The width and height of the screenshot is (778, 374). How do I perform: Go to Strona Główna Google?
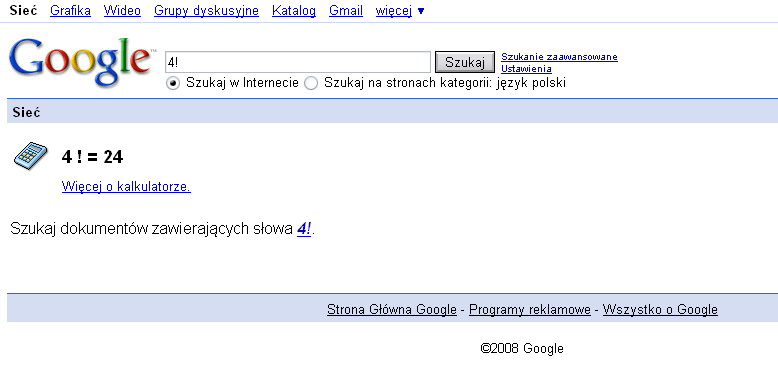391,310
